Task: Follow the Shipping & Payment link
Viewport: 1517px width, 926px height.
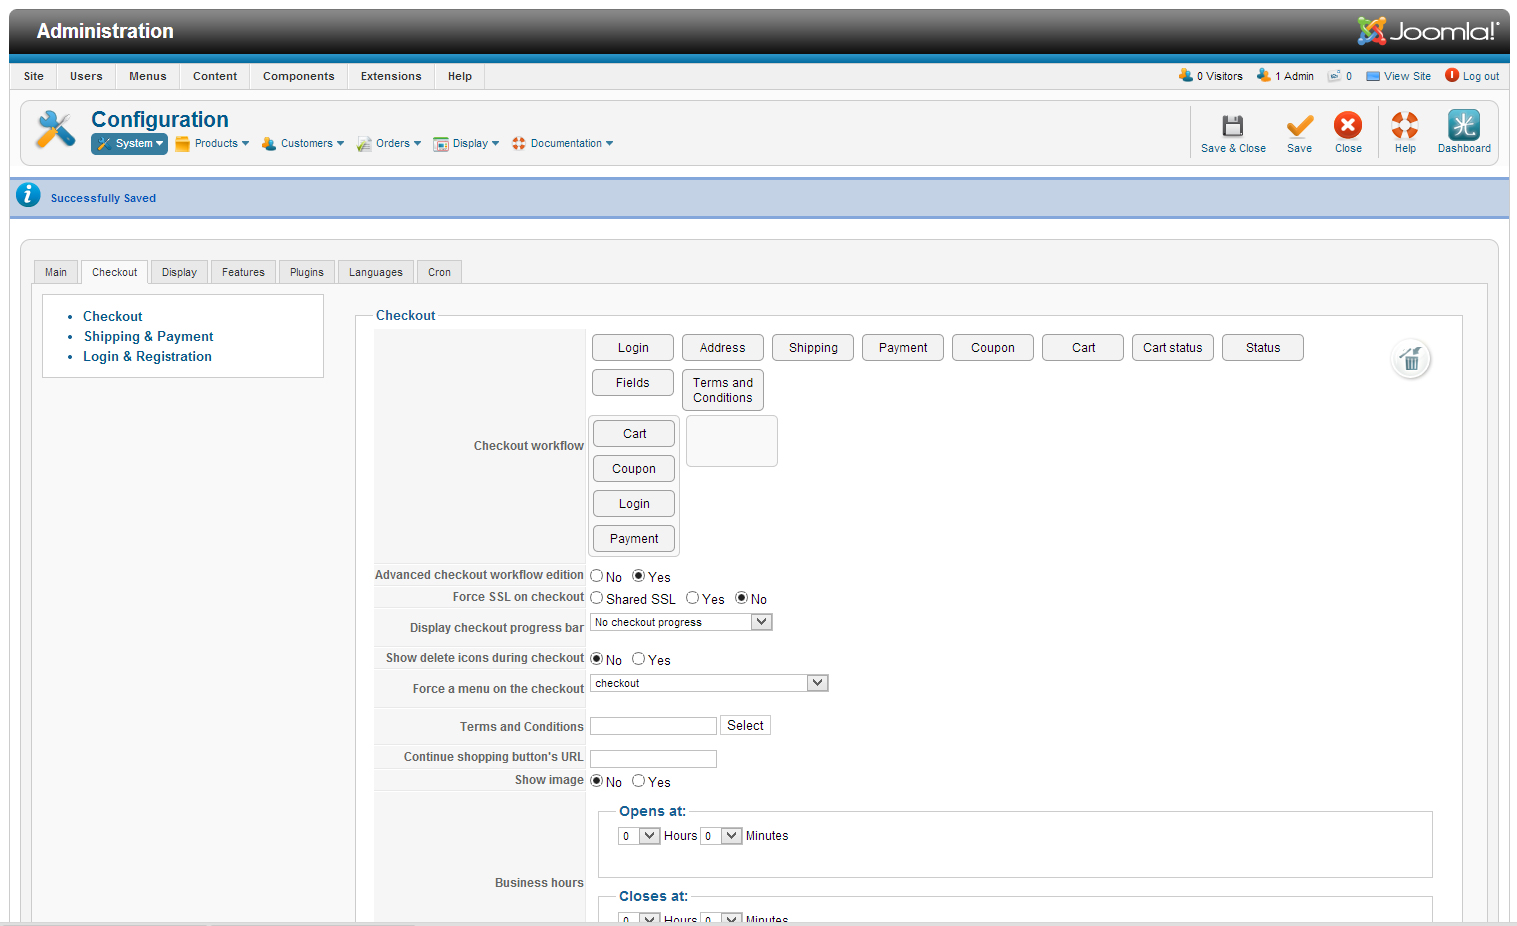Action: pyautogui.click(x=148, y=337)
